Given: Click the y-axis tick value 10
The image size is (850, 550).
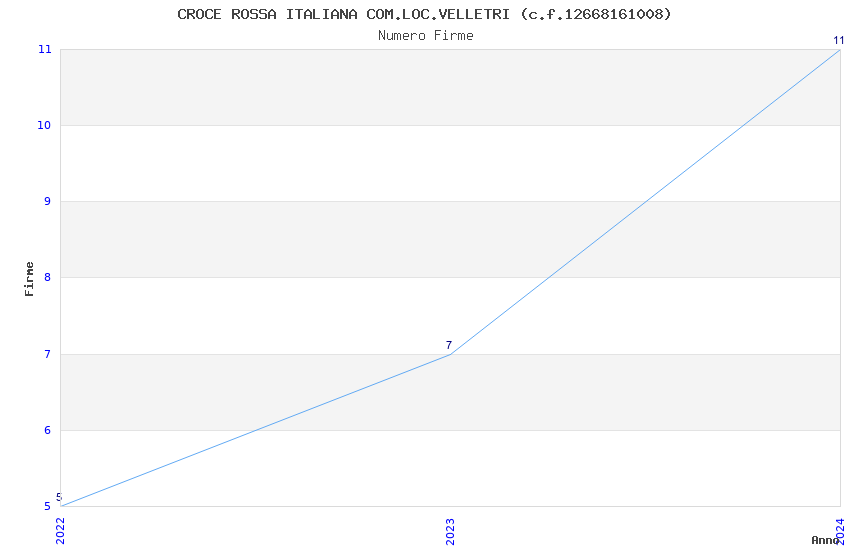Looking at the screenshot, I should pos(44,125).
